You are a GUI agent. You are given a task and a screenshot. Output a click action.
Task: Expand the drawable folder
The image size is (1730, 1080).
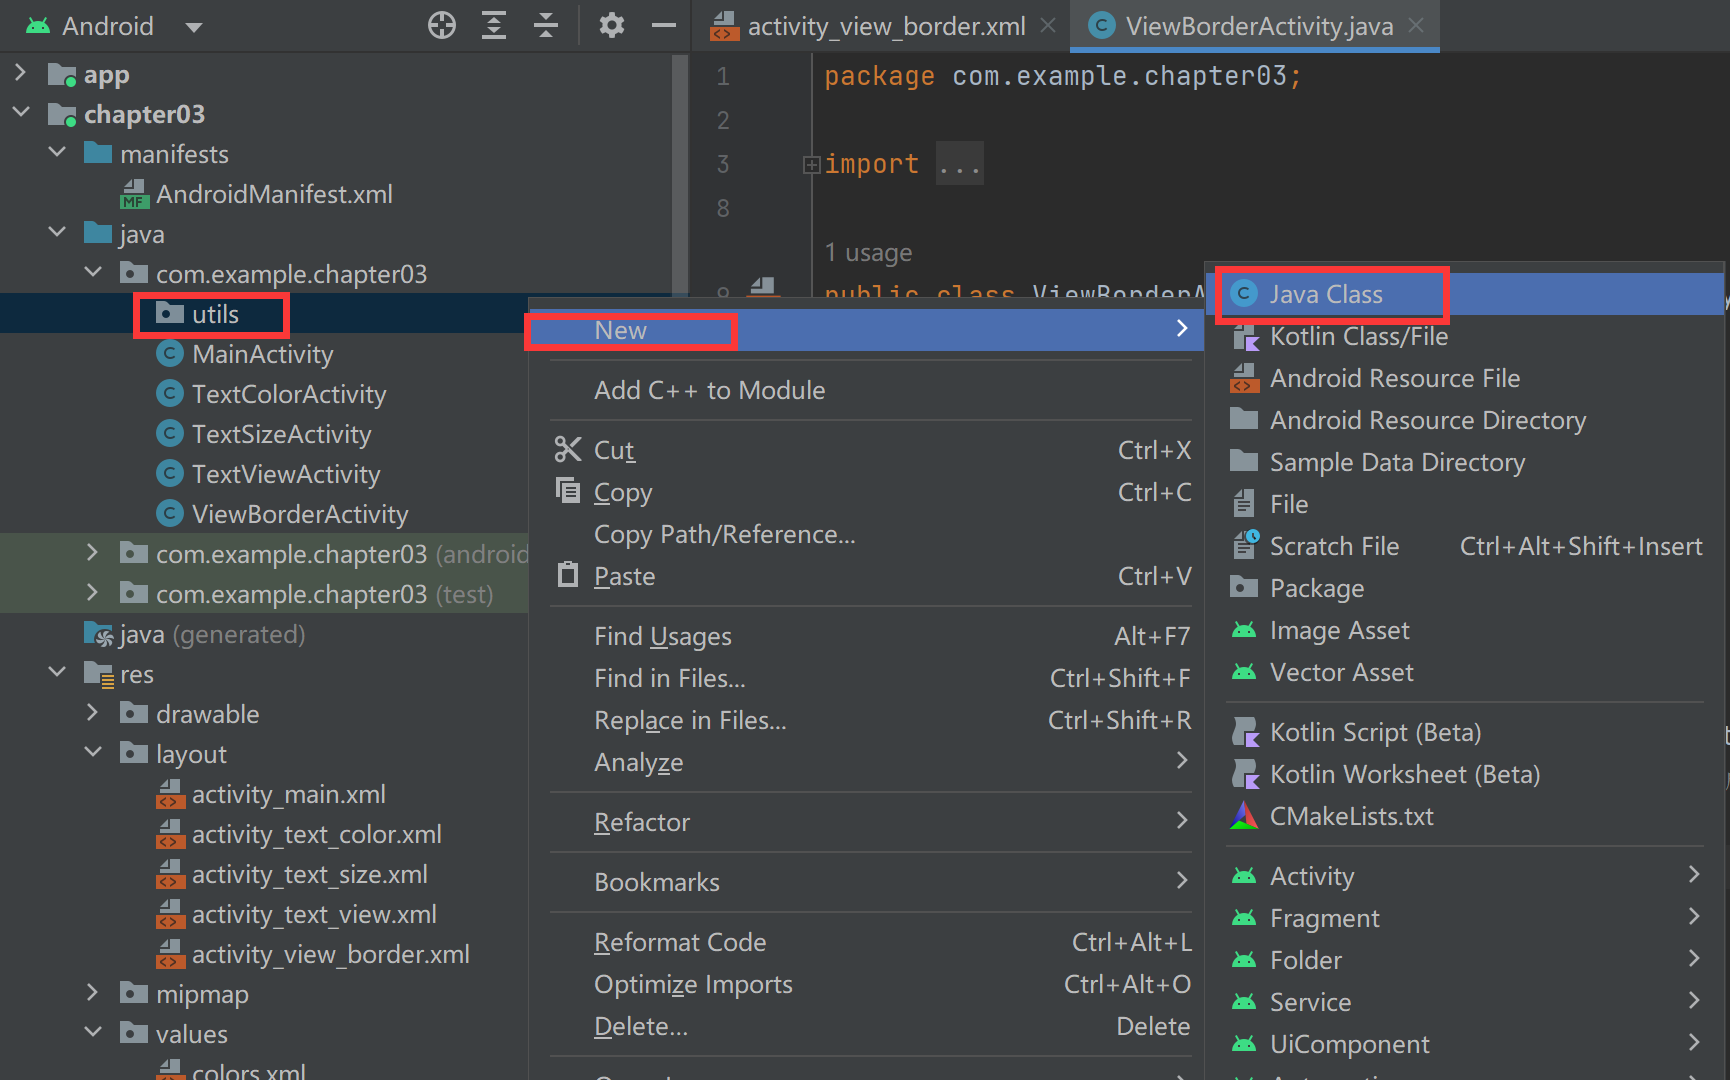93,713
